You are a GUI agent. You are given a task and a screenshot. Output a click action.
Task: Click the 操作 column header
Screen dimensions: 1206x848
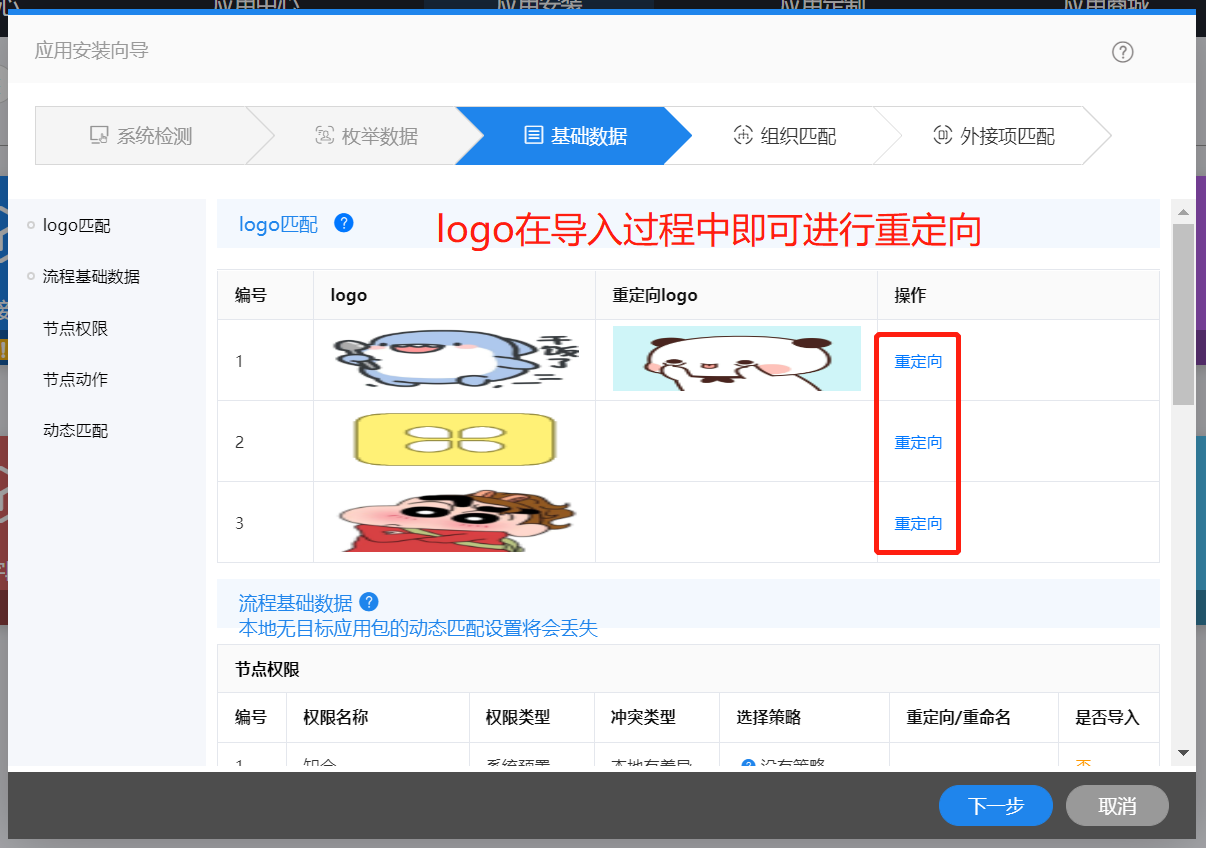(910, 295)
